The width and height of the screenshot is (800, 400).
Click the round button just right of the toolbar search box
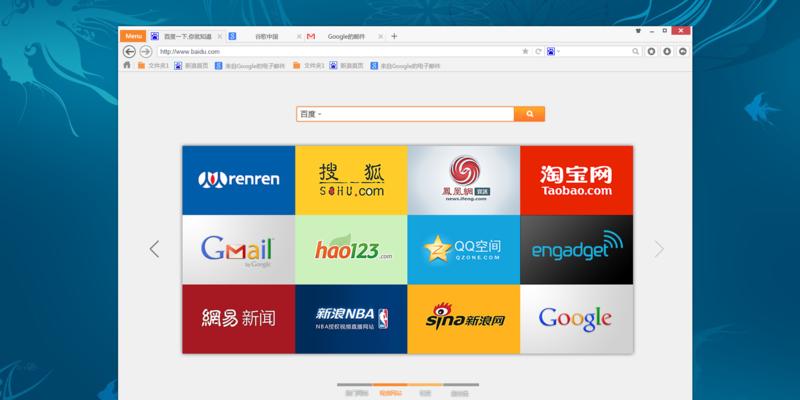[652, 52]
